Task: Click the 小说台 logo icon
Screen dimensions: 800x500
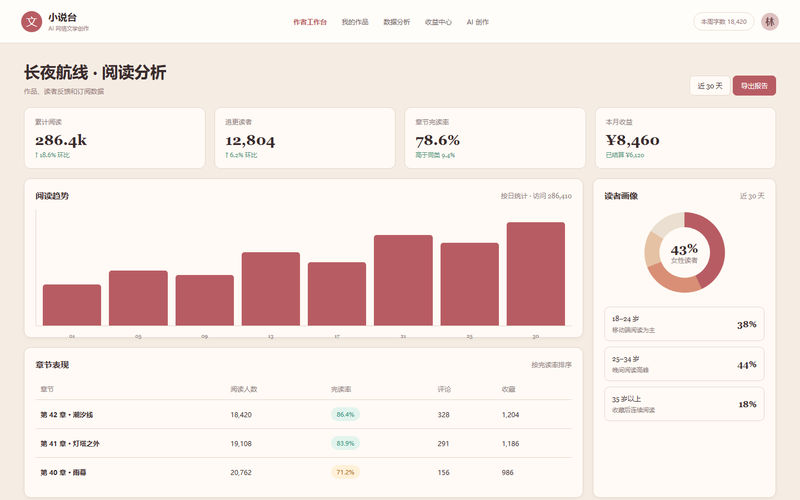Action: (x=32, y=21)
